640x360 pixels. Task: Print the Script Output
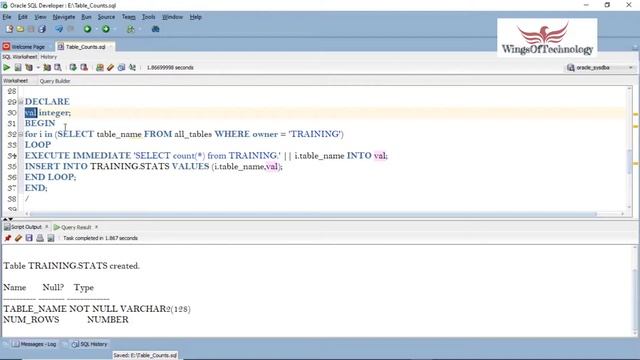point(40,238)
